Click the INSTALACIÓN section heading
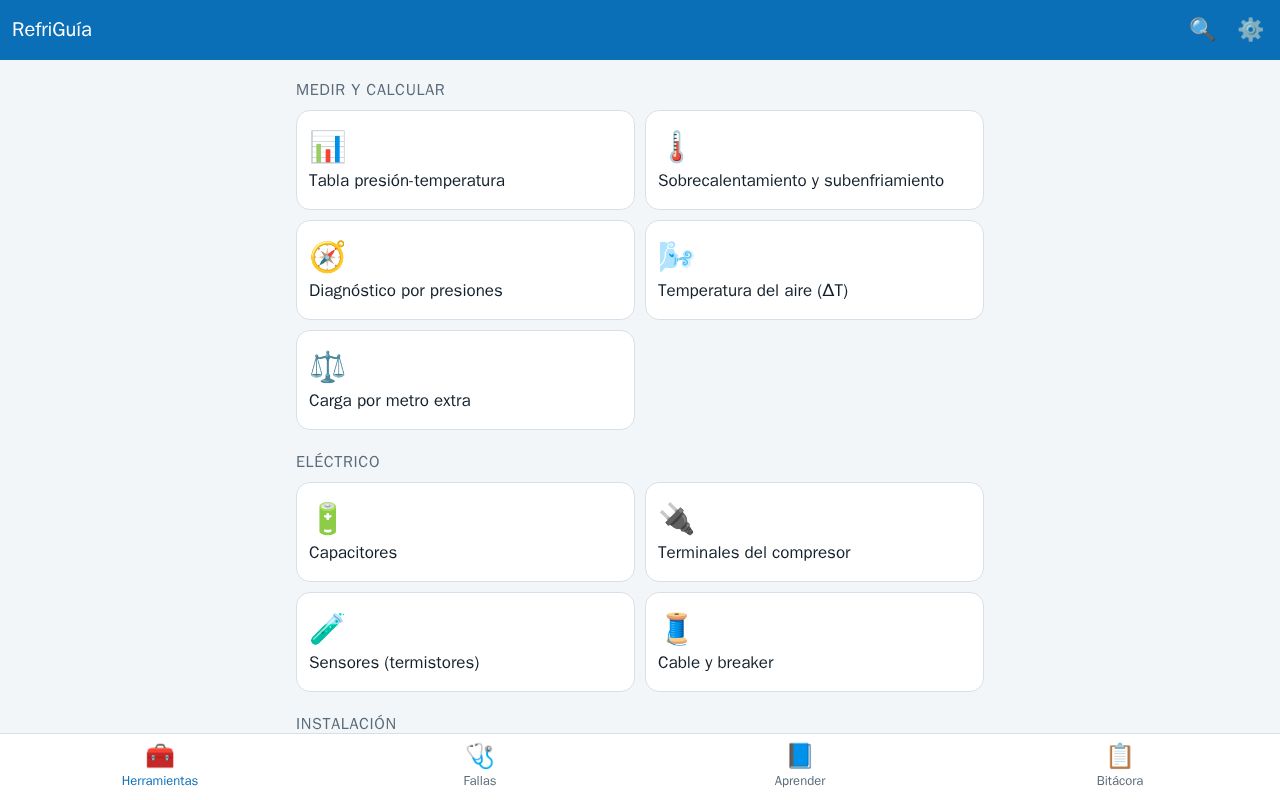Screen dimensions: 1280x800 [346, 724]
